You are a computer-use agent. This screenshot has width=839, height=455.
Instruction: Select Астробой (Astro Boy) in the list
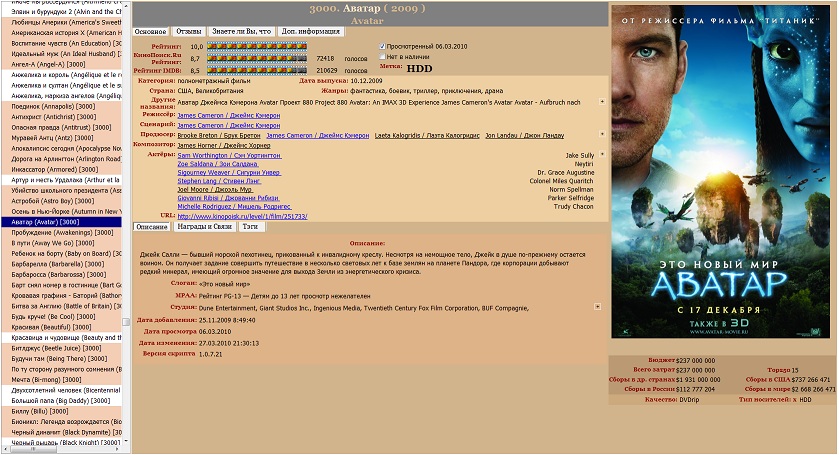coord(62,201)
